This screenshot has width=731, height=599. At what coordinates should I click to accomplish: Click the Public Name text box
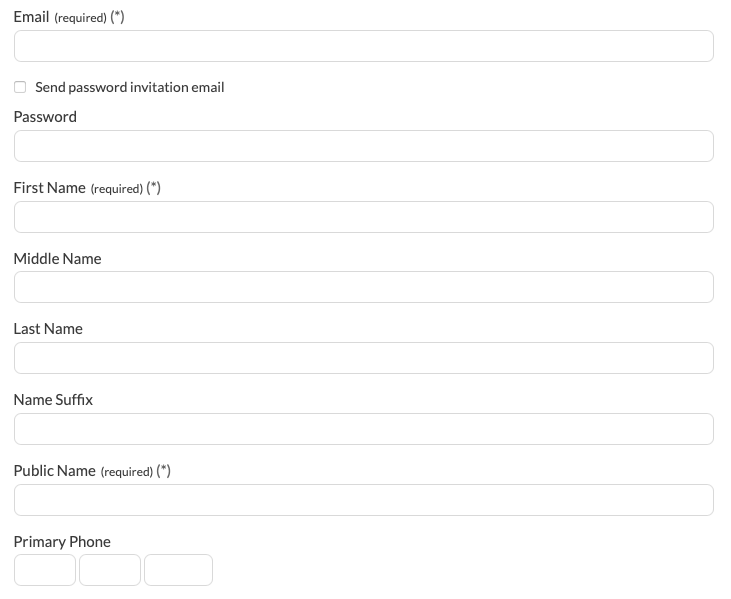pos(363,500)
